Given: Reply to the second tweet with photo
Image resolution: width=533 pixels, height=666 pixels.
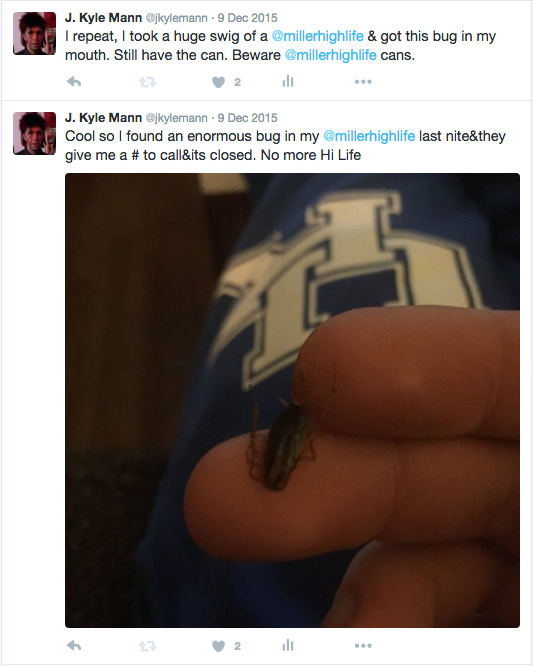Looking at the screenshot, I should pos(74,646).
